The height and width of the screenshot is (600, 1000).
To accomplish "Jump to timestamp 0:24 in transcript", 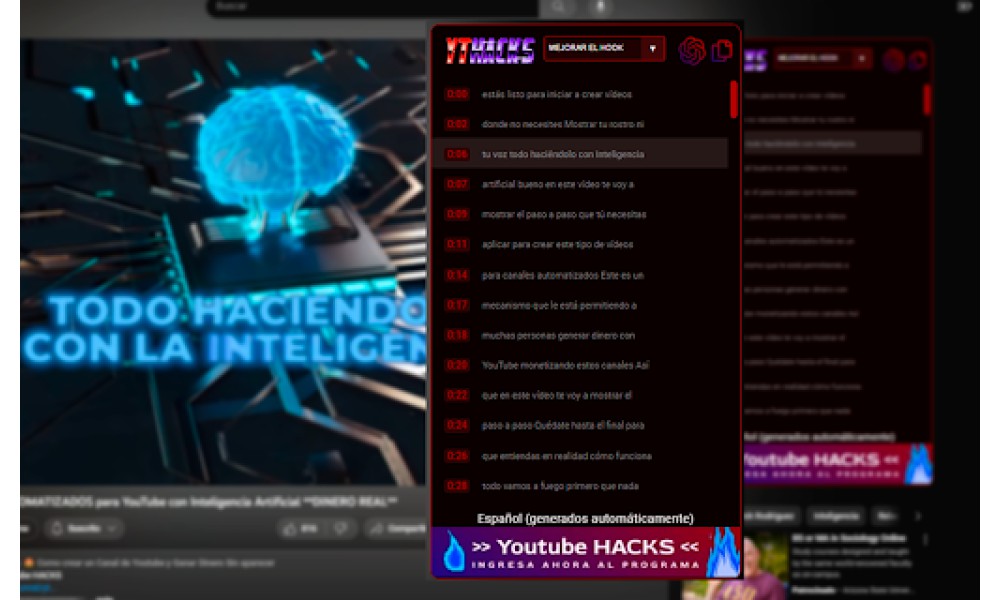I will click(x=457, y=425).
